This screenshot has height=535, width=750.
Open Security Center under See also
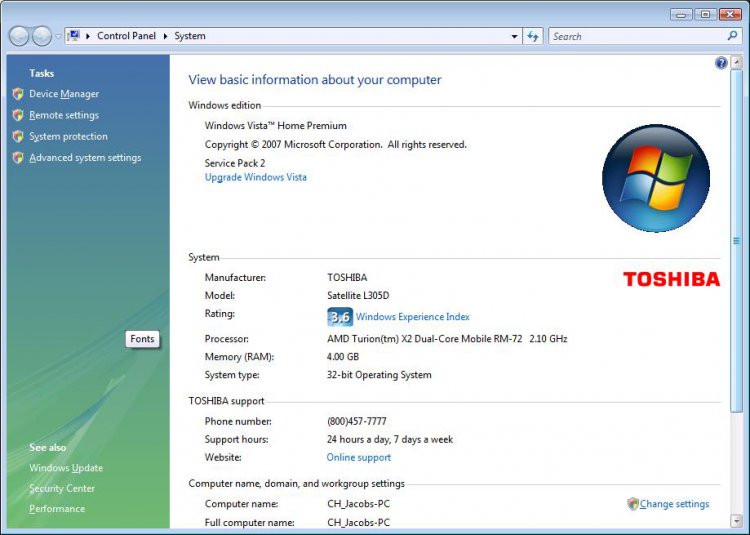pyautogui.click(x=62, y=489)
